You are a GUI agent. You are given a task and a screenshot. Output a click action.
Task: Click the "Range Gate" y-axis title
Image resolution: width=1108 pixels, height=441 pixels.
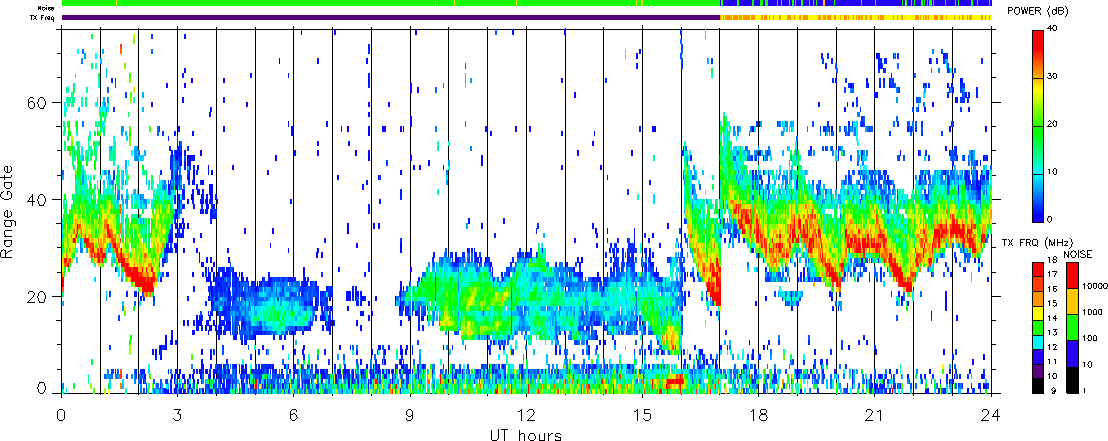tap(9, 213)
